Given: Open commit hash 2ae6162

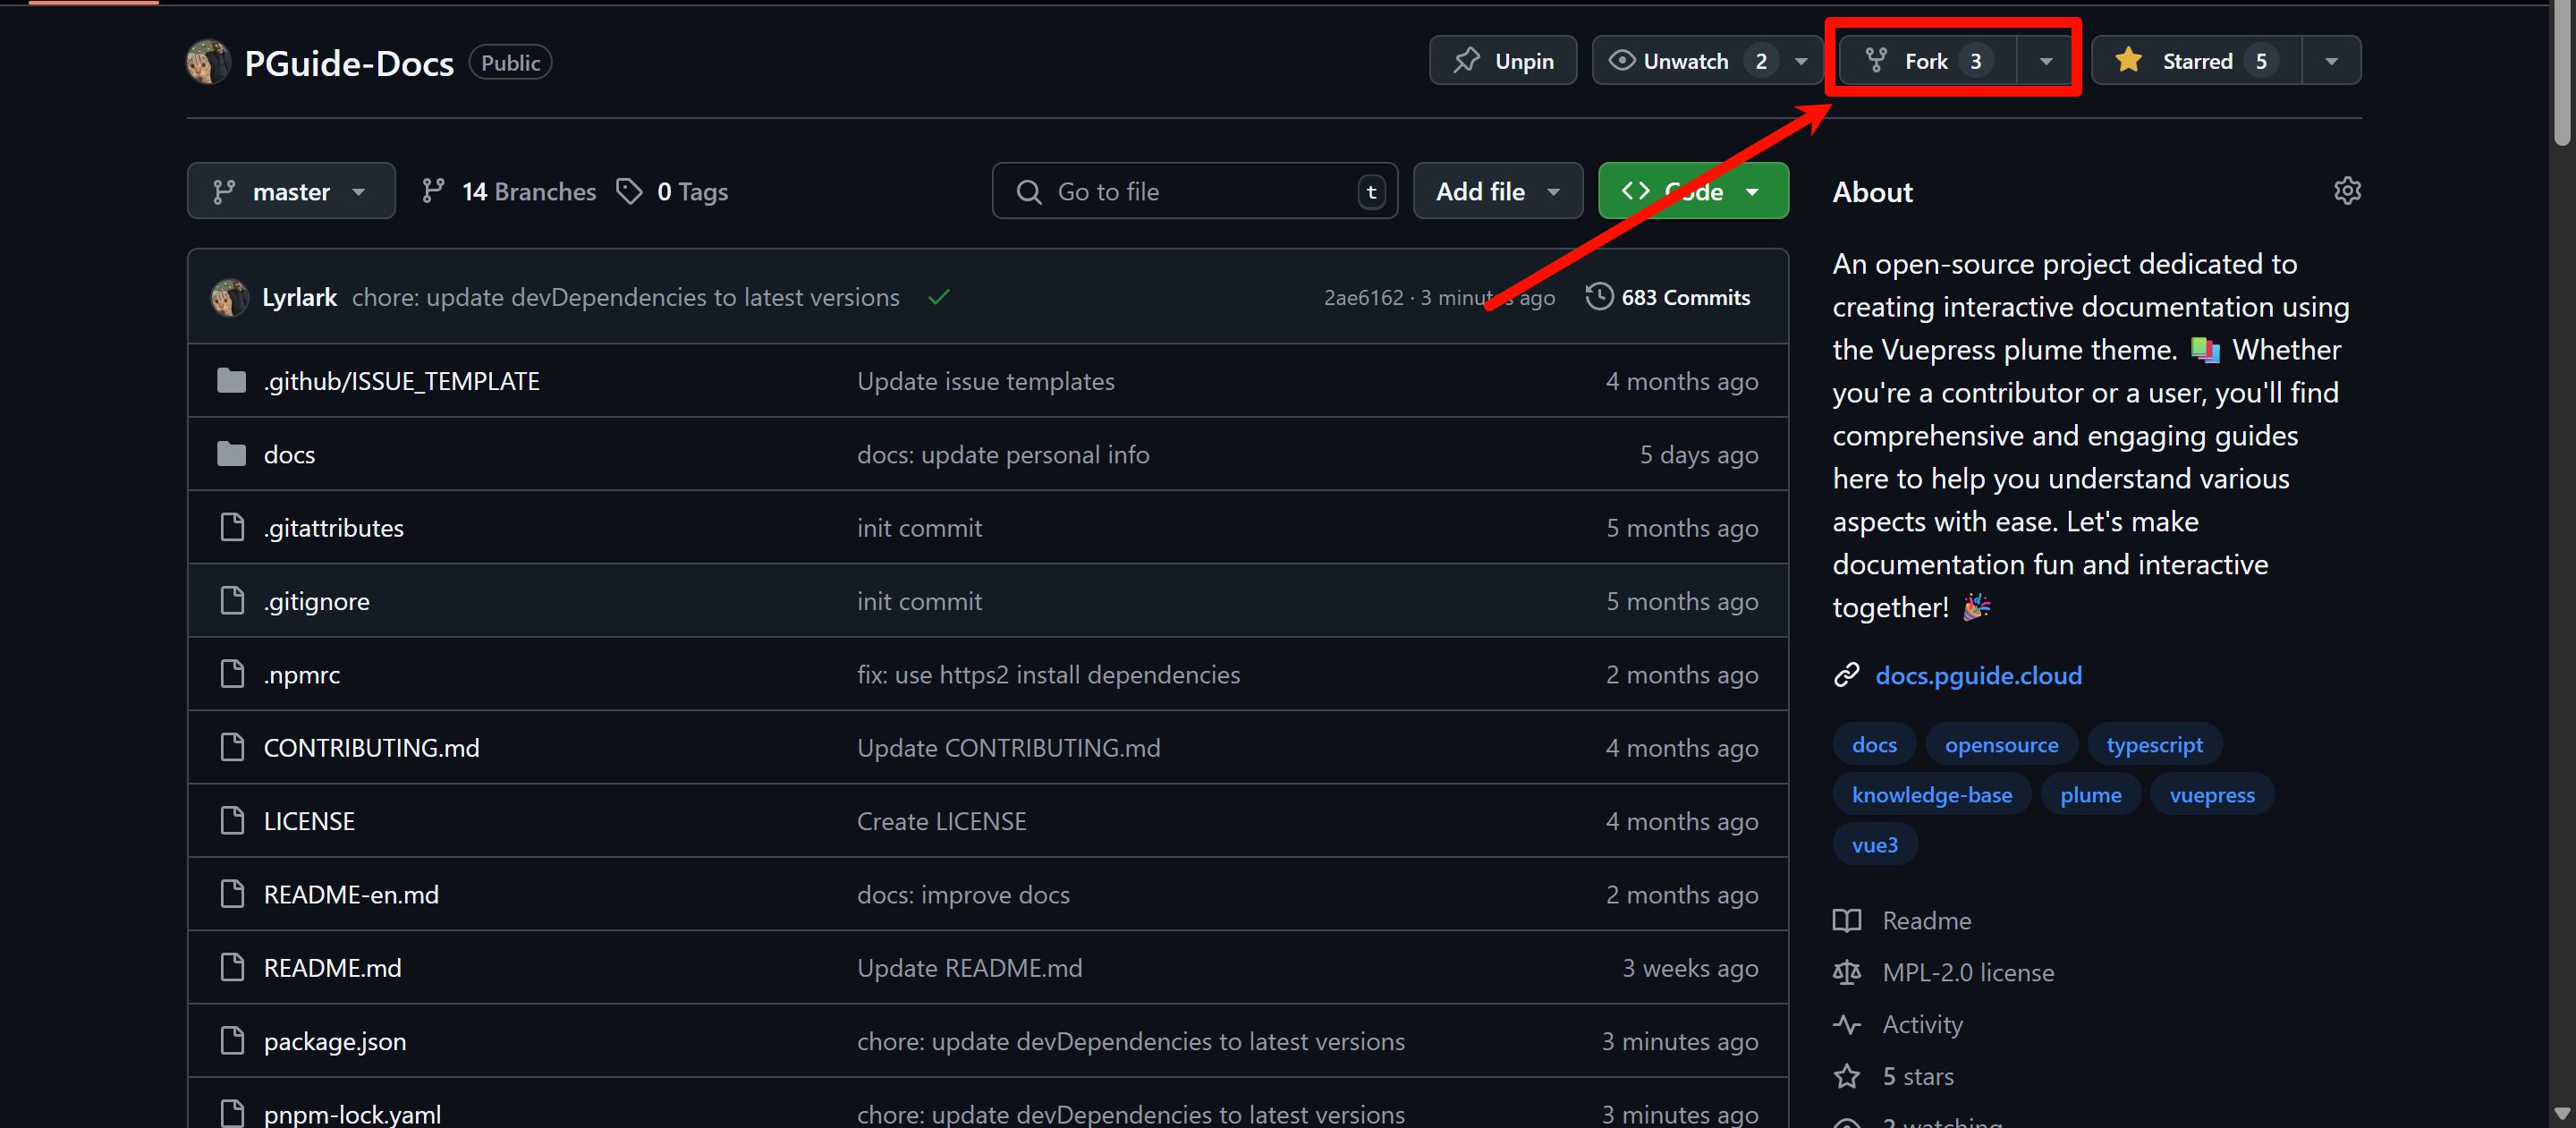Looking at the screenshot, I should tap(1363, 297).
